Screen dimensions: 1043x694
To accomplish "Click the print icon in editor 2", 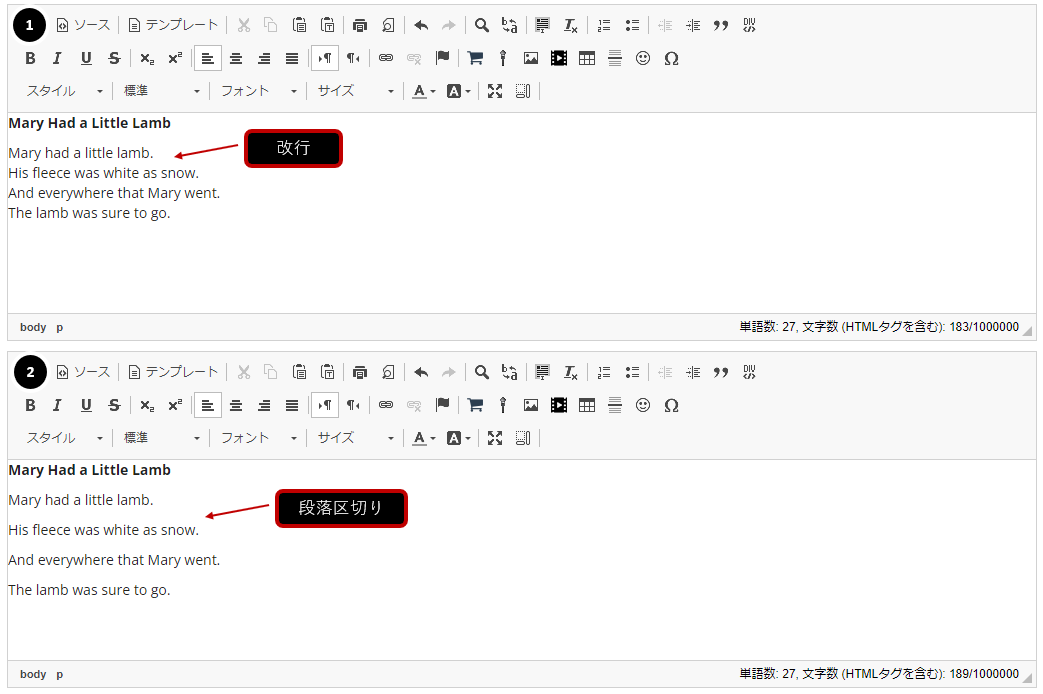I will click(360, 372).
